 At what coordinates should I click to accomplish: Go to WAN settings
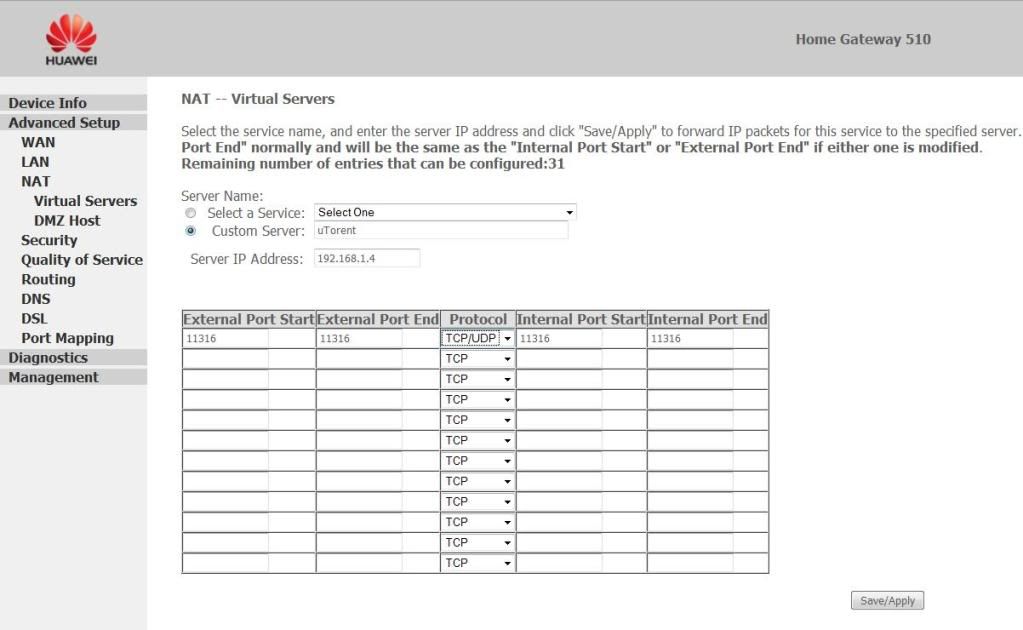coord(38,142)
